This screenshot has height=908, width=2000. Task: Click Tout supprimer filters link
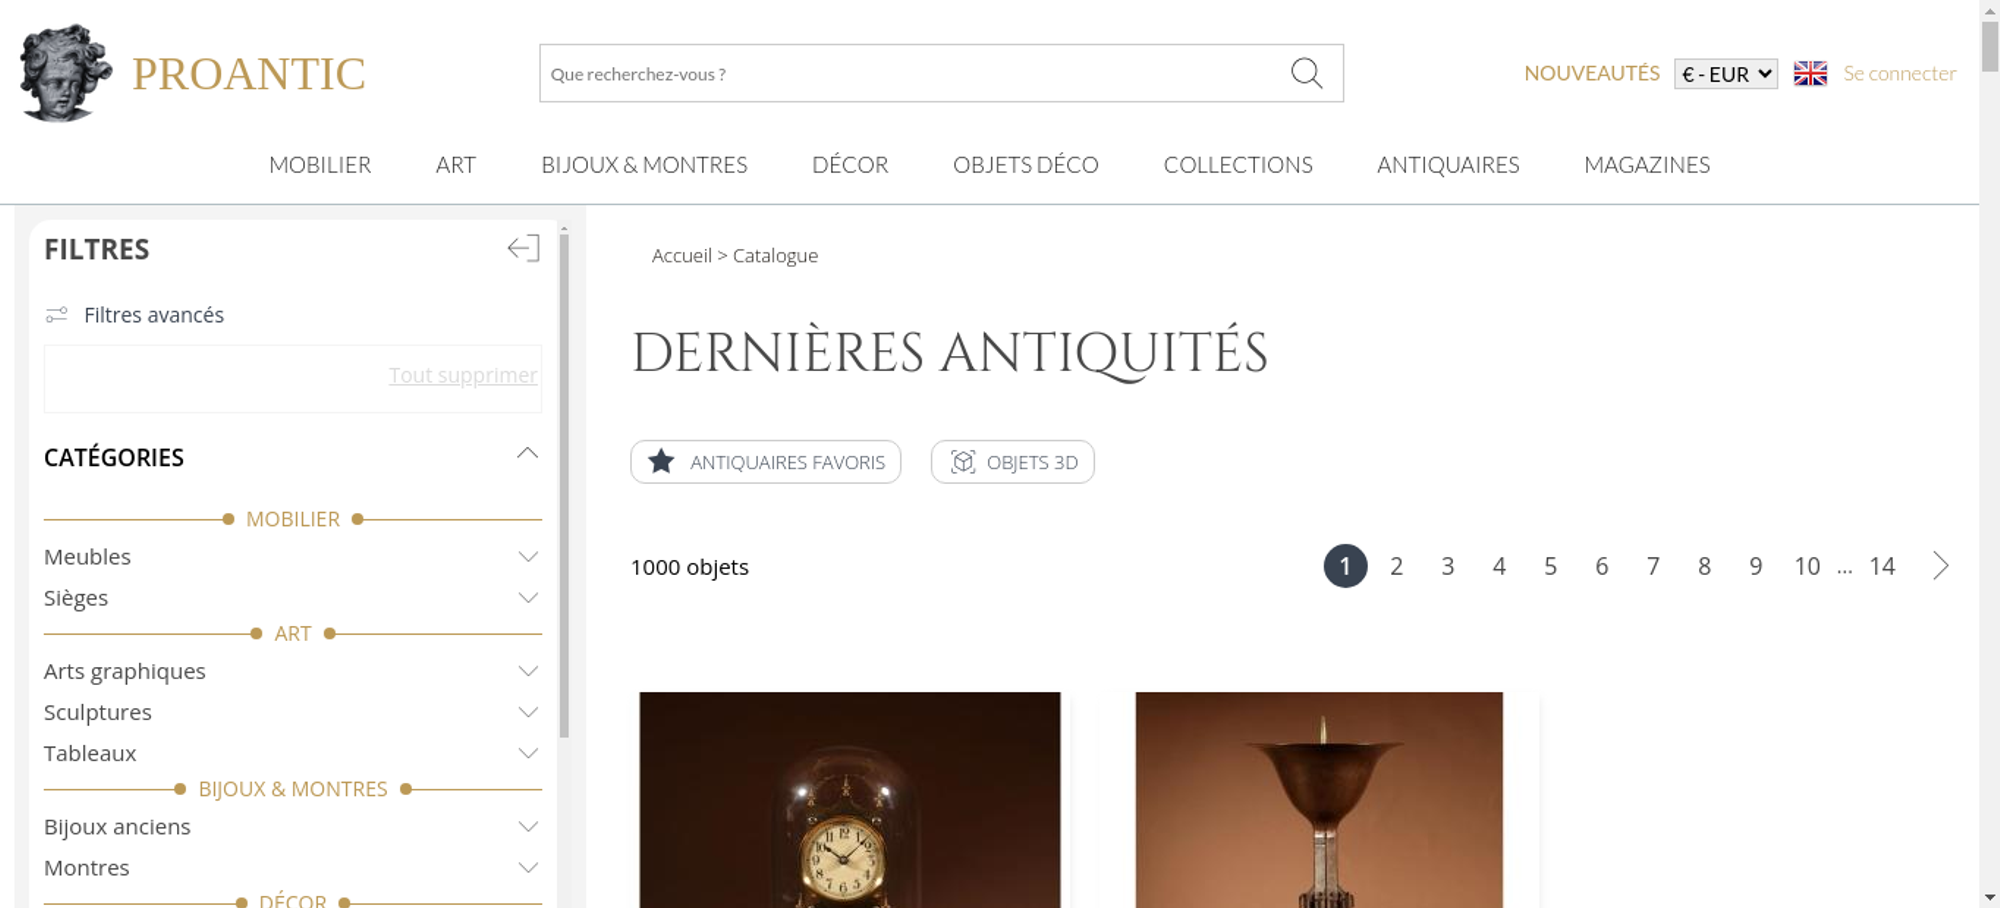463,375
